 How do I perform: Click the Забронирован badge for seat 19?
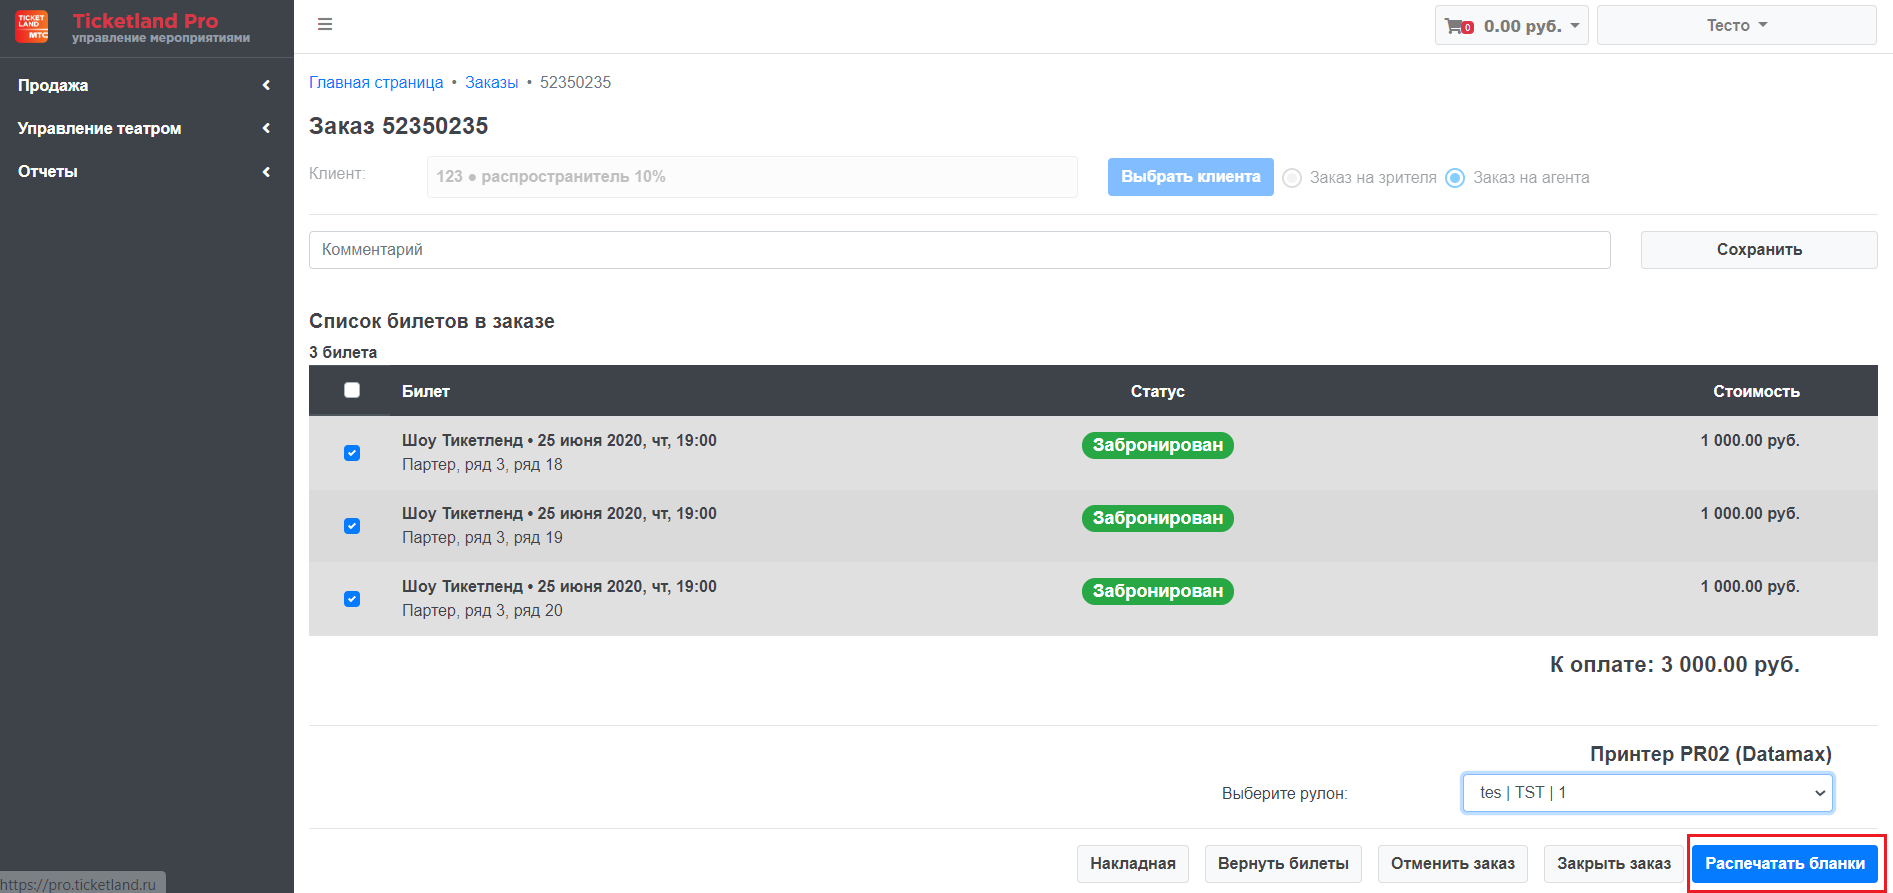tap(1157, 518)
